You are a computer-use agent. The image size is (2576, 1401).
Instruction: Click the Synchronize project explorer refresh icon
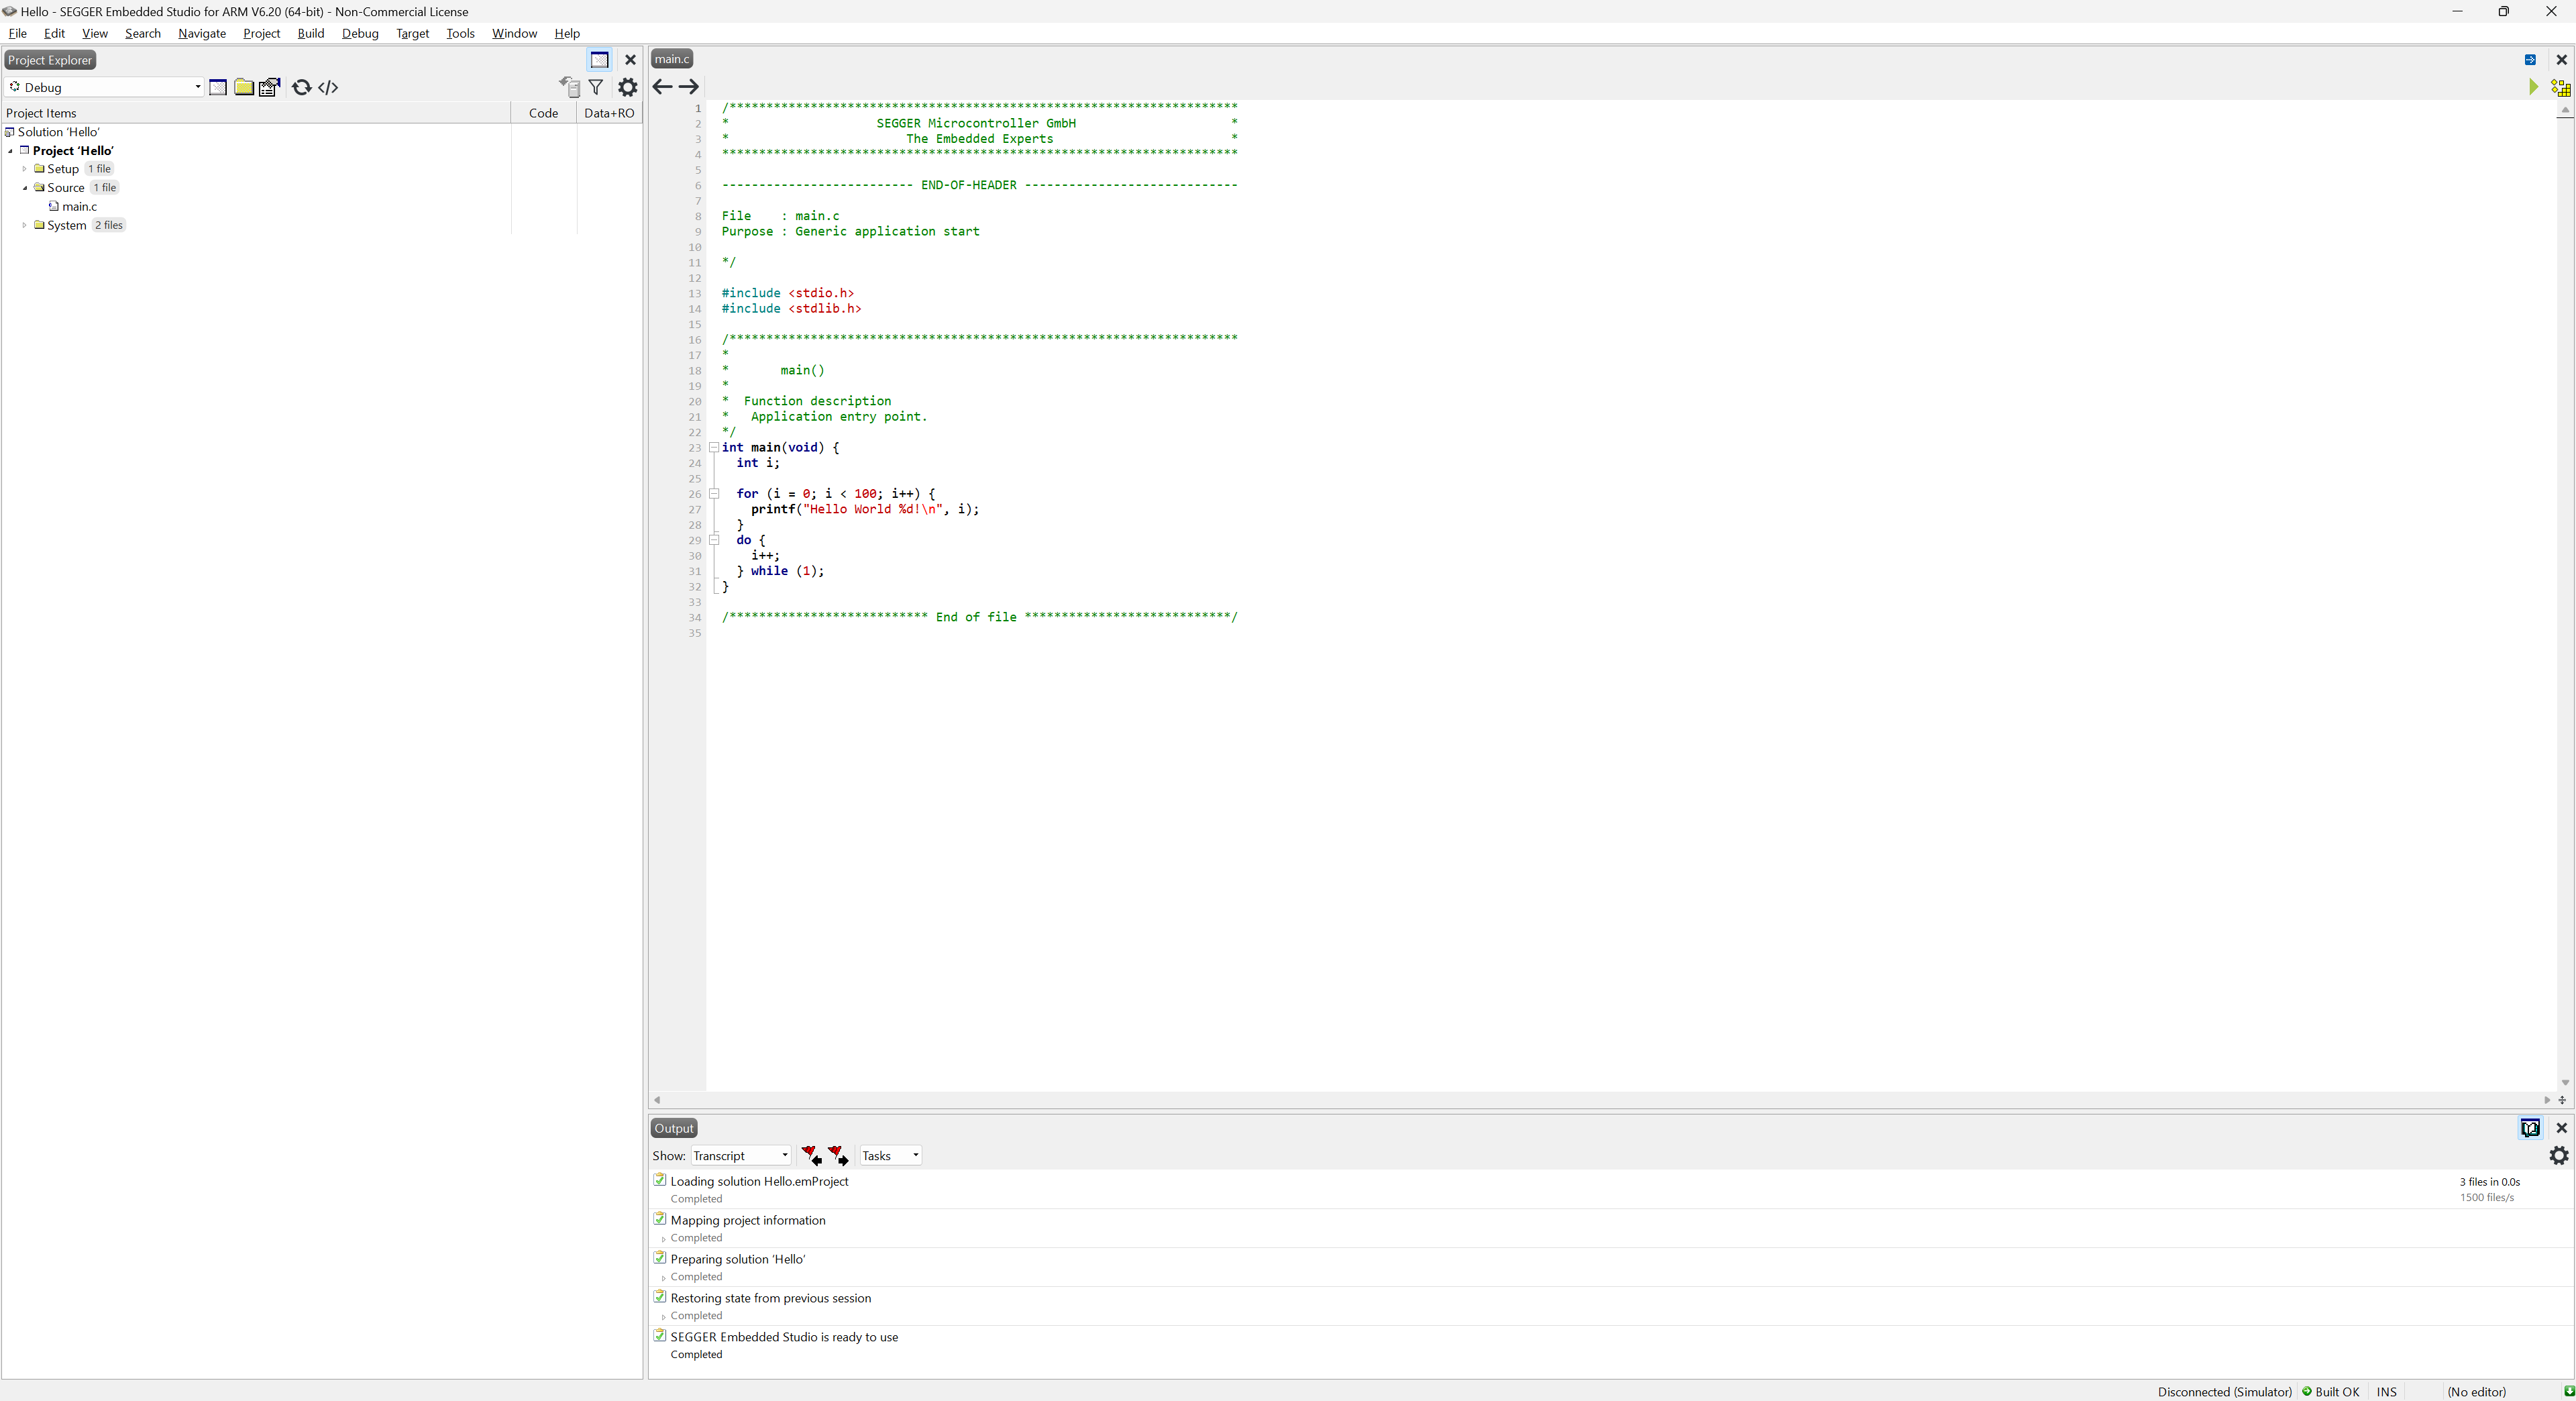coord(302,87)
